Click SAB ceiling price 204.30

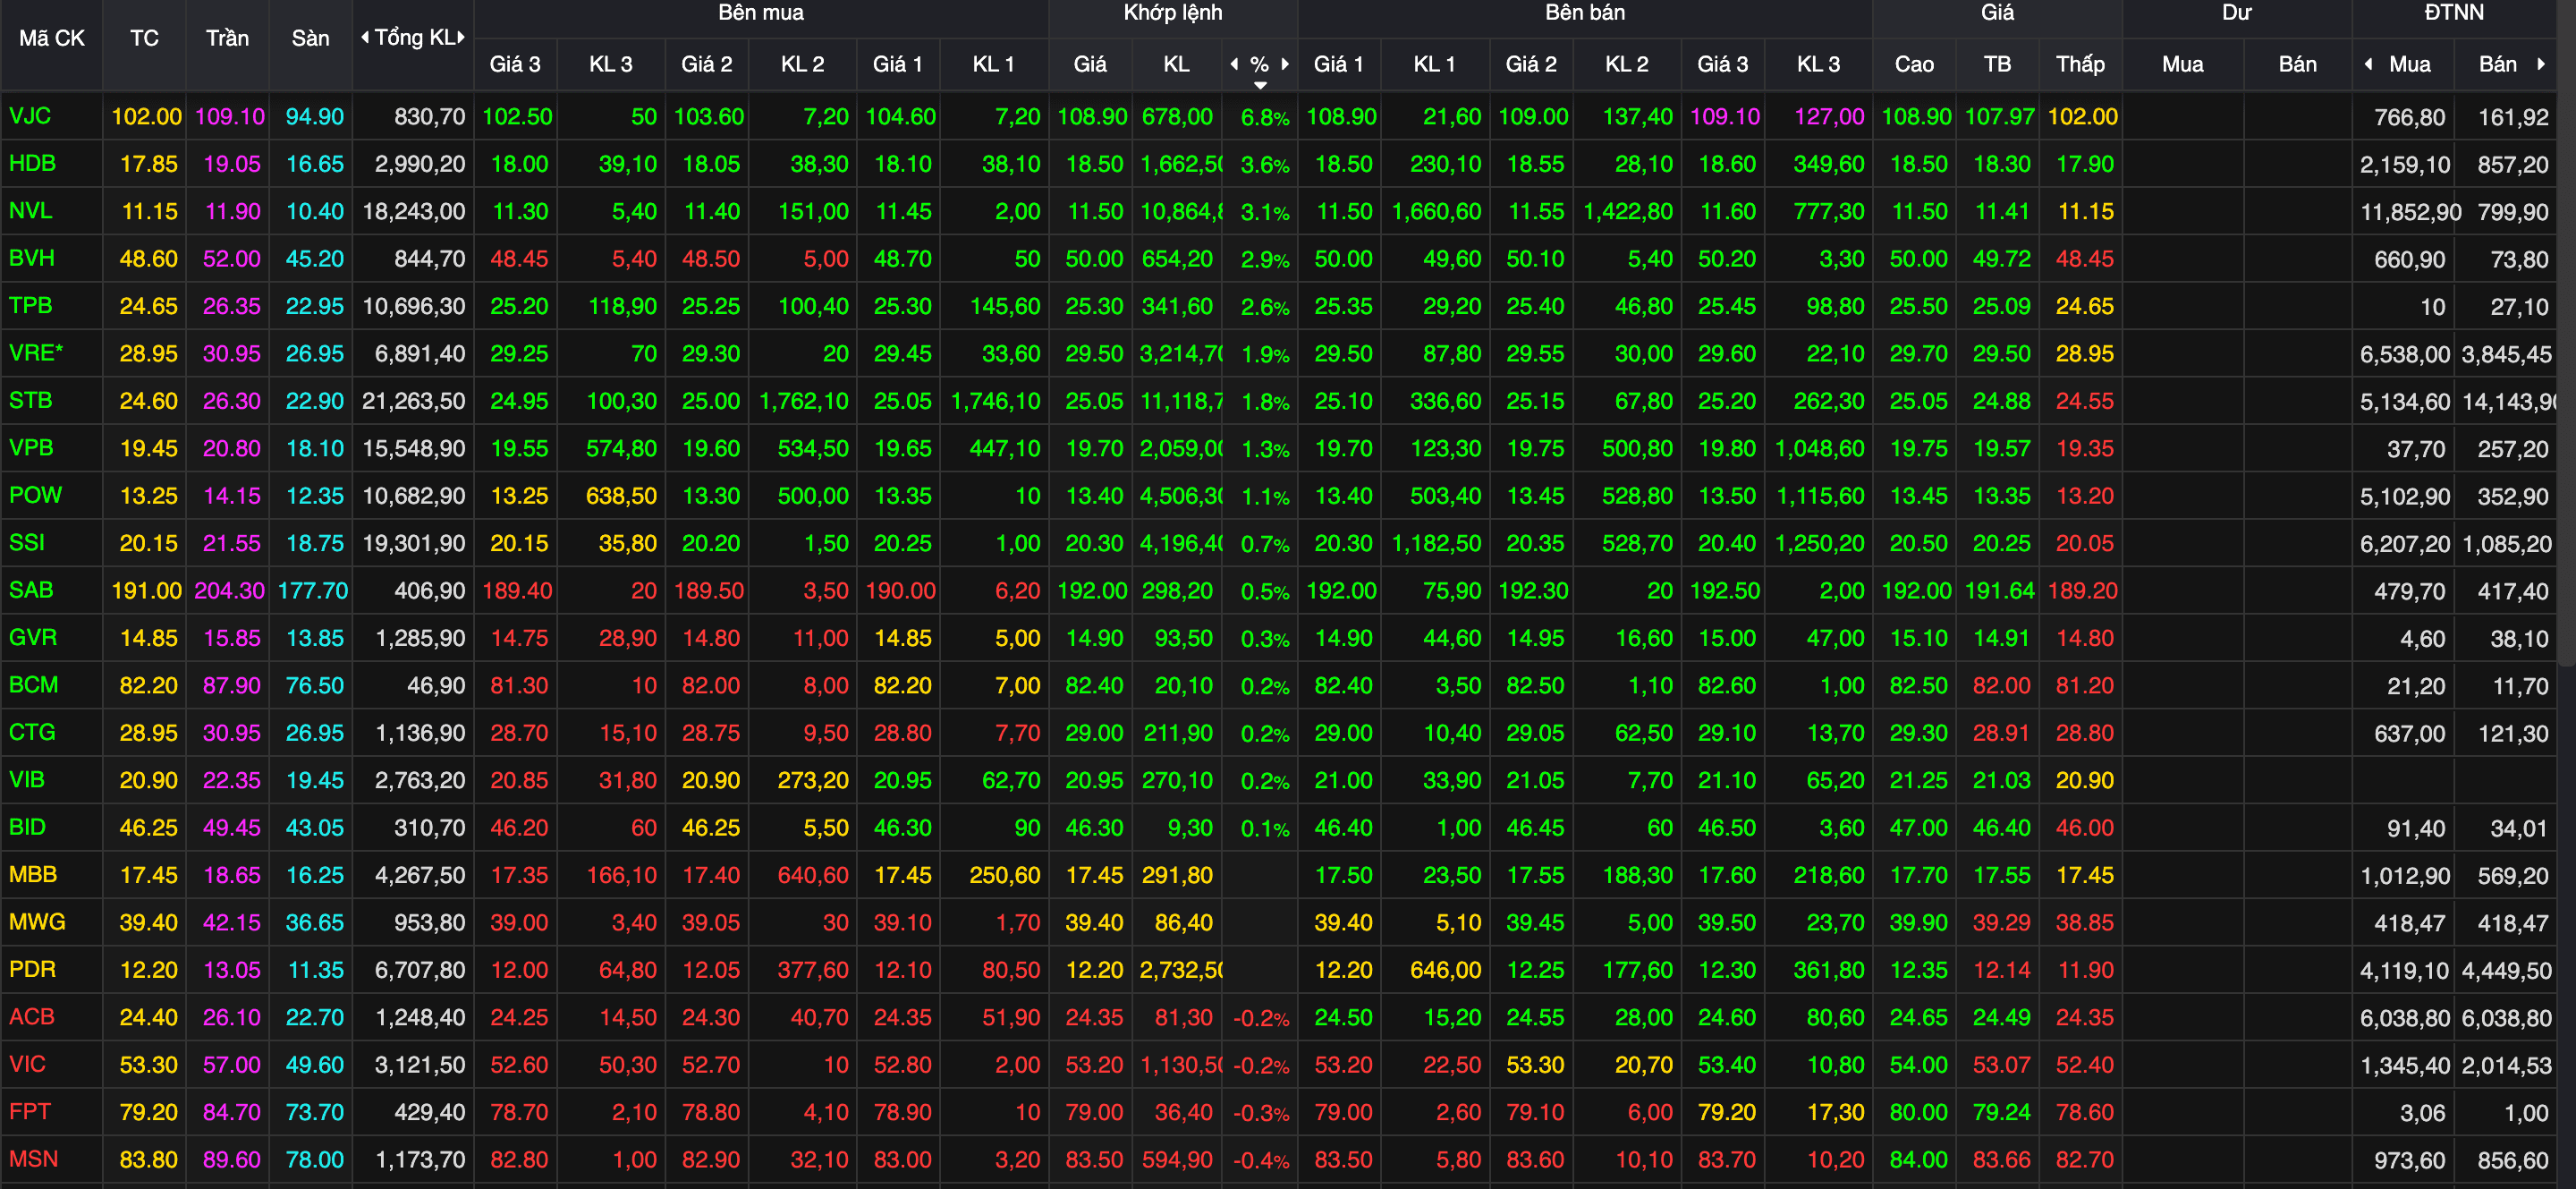[x=229, y=591]
